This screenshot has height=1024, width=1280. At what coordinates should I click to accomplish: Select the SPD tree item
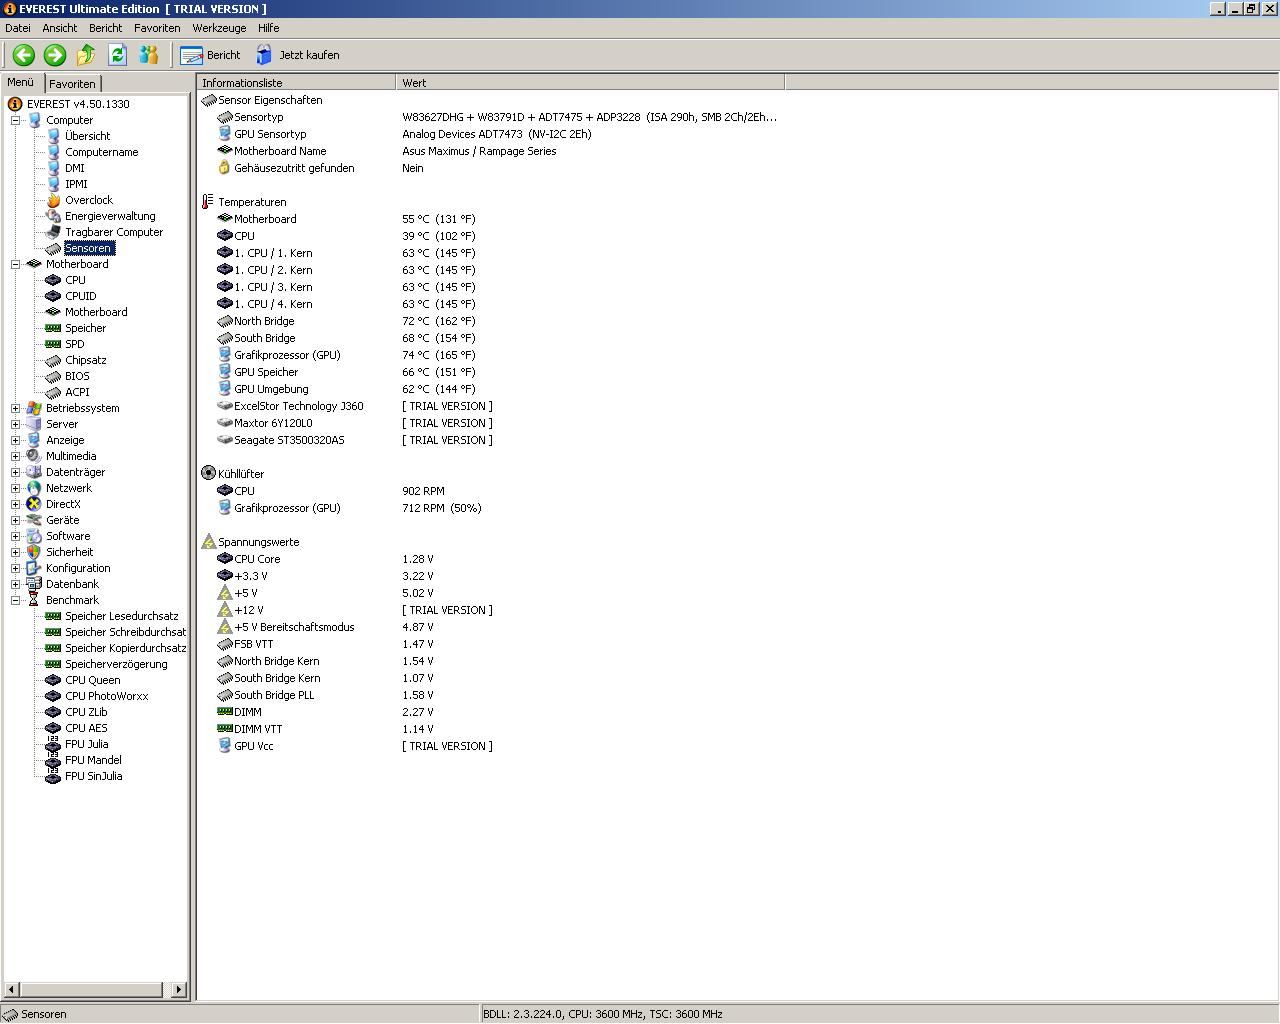tap(74, 344)
